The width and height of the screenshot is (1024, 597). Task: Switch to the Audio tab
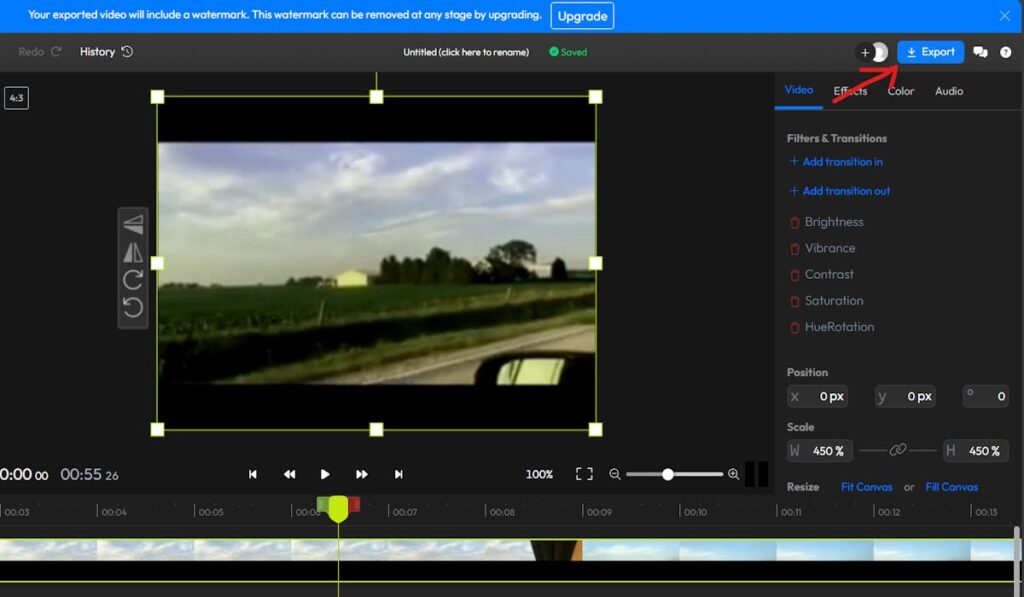coord(949,91)
